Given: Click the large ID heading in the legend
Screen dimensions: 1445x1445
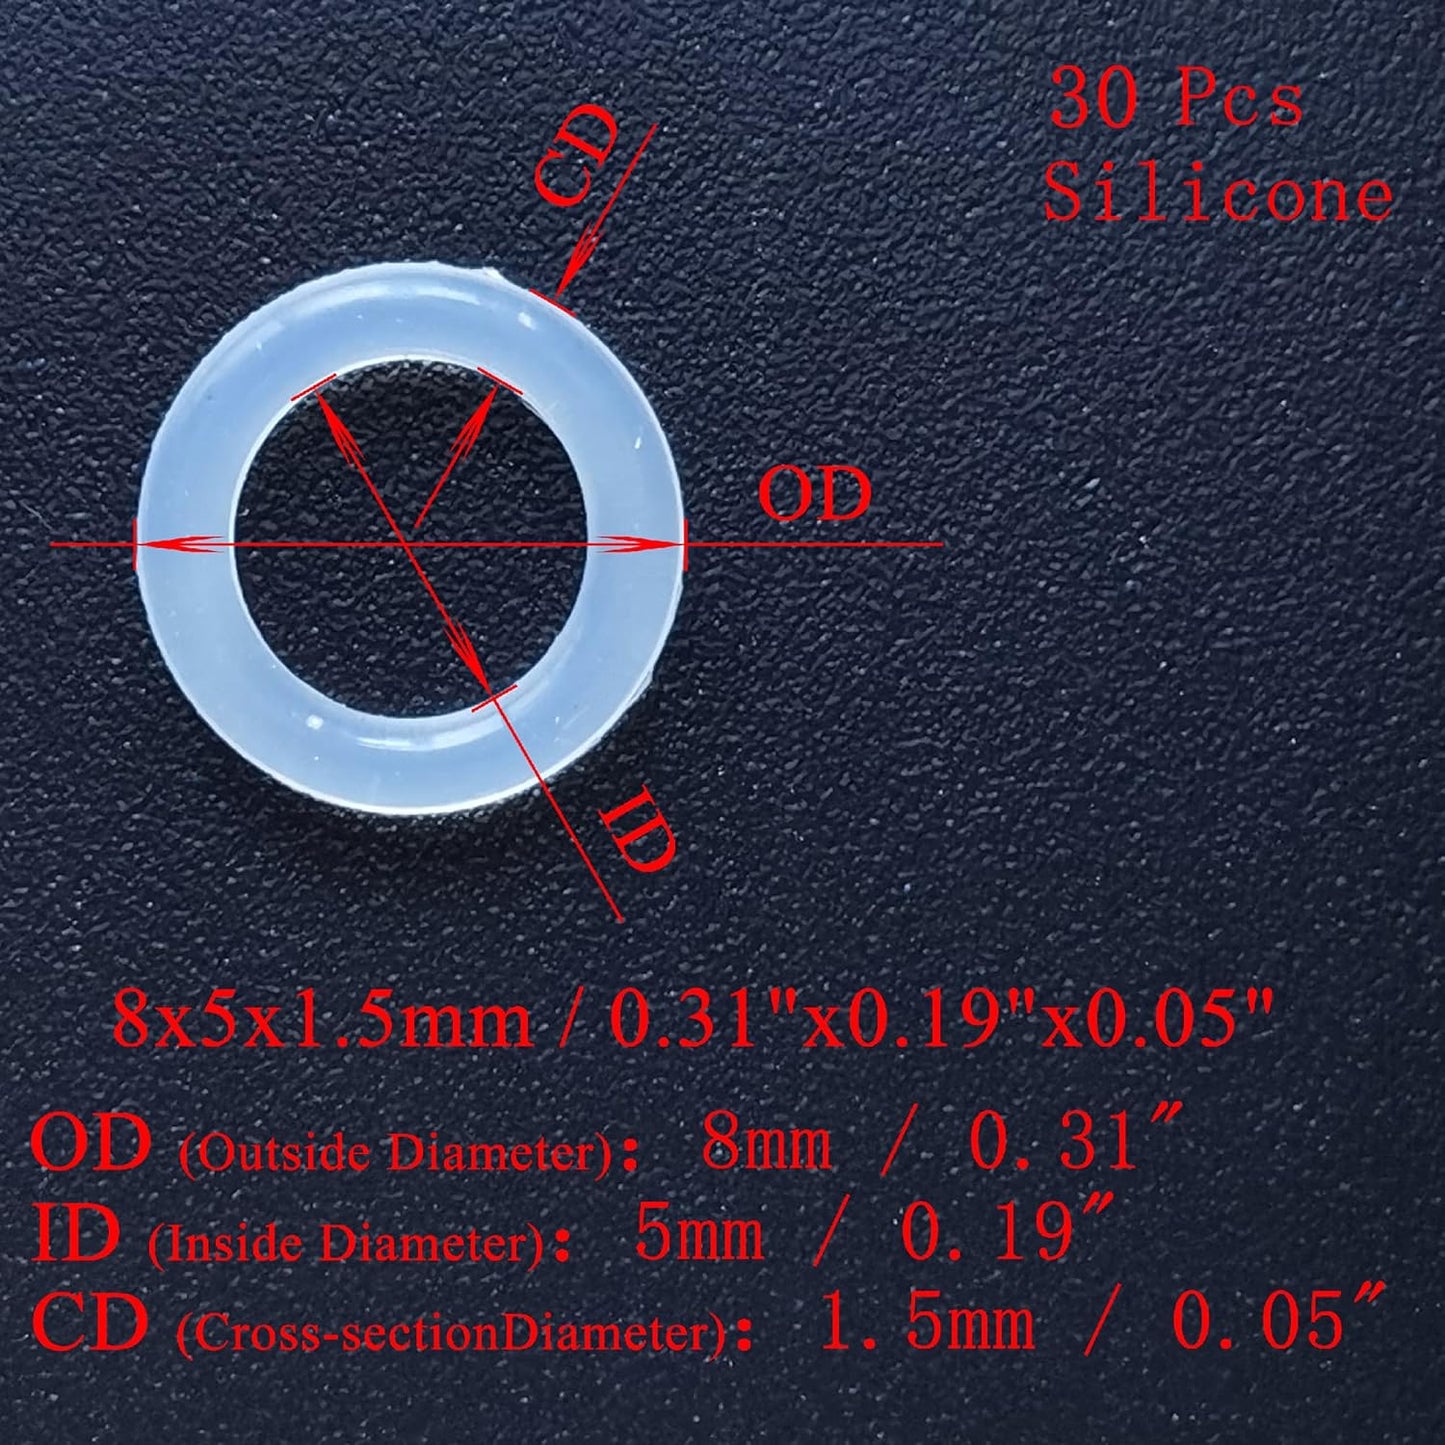Looking at the screenshot, I should [x=76, y=1234].
